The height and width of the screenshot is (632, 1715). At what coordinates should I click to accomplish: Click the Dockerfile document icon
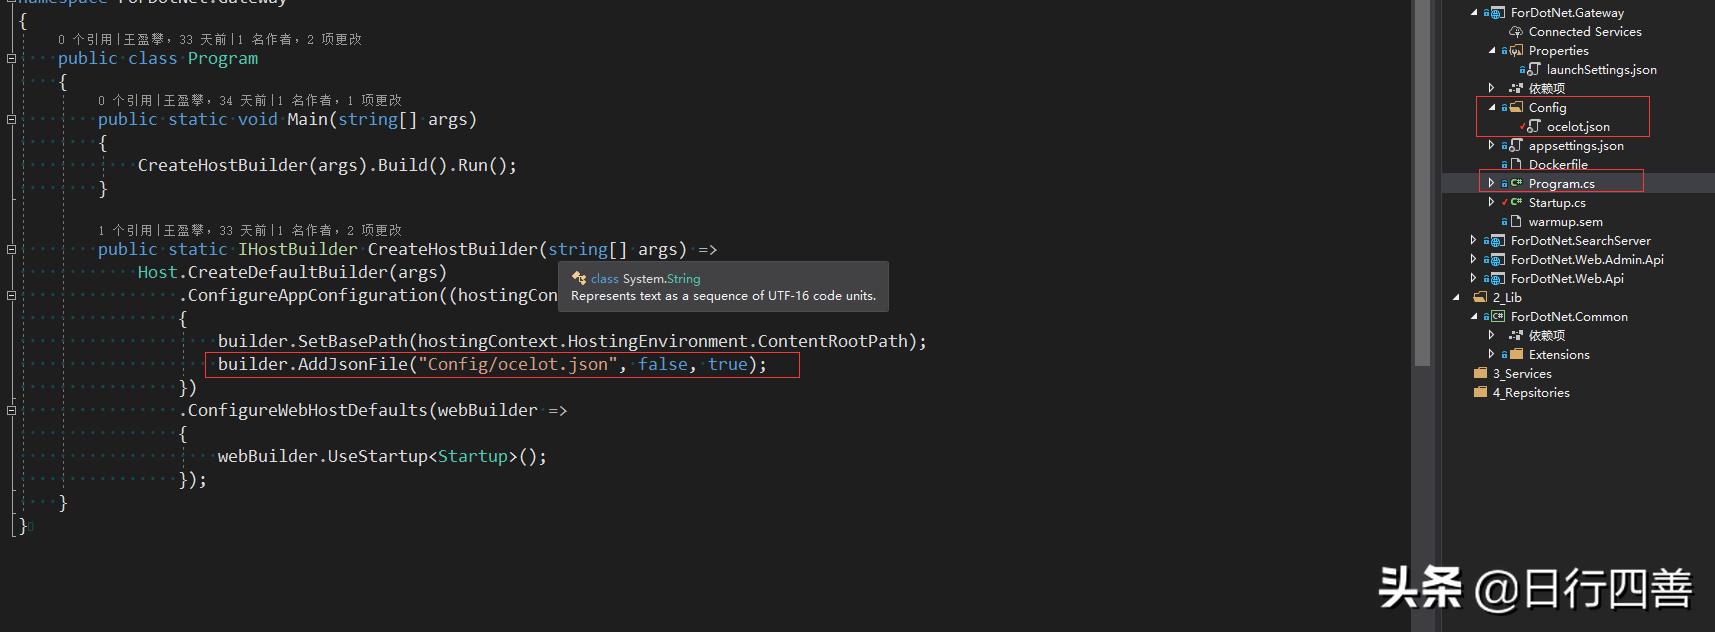(1516, 165)
